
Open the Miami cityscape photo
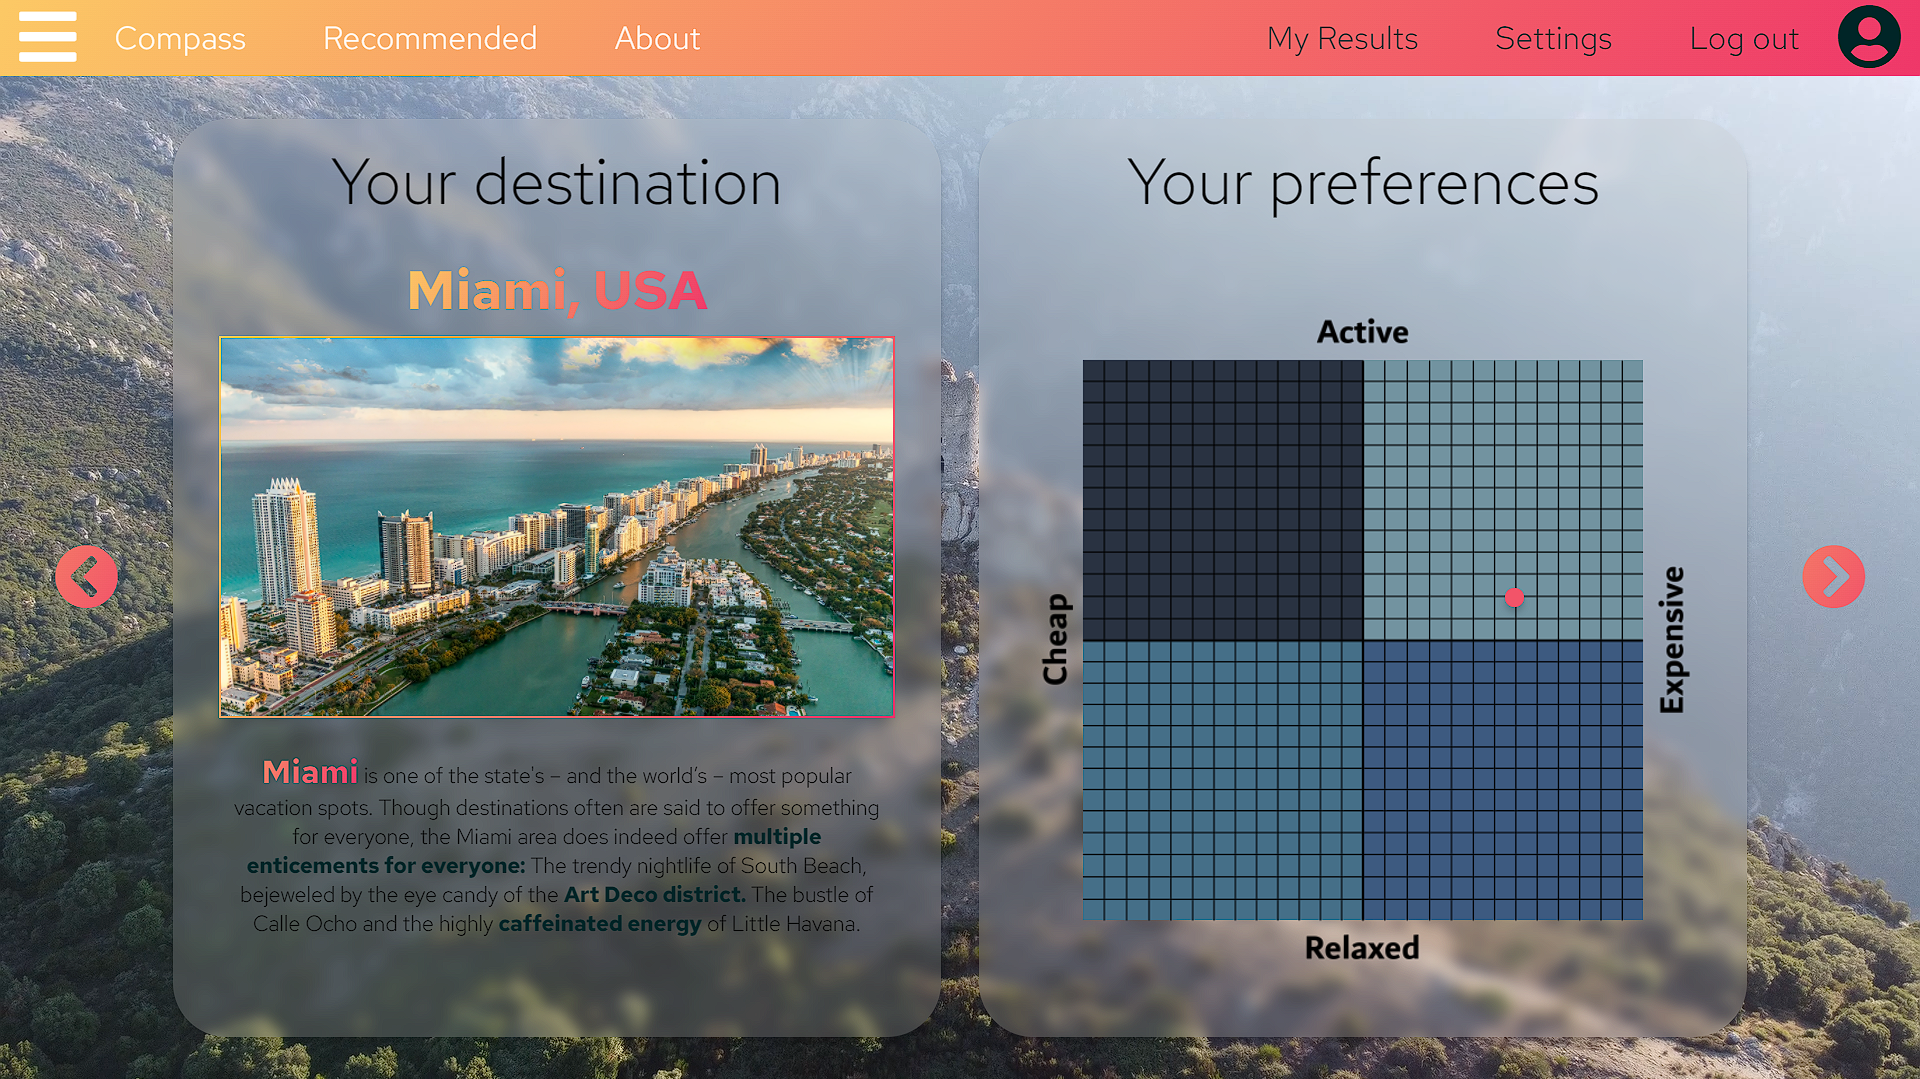tap(557, 527)
